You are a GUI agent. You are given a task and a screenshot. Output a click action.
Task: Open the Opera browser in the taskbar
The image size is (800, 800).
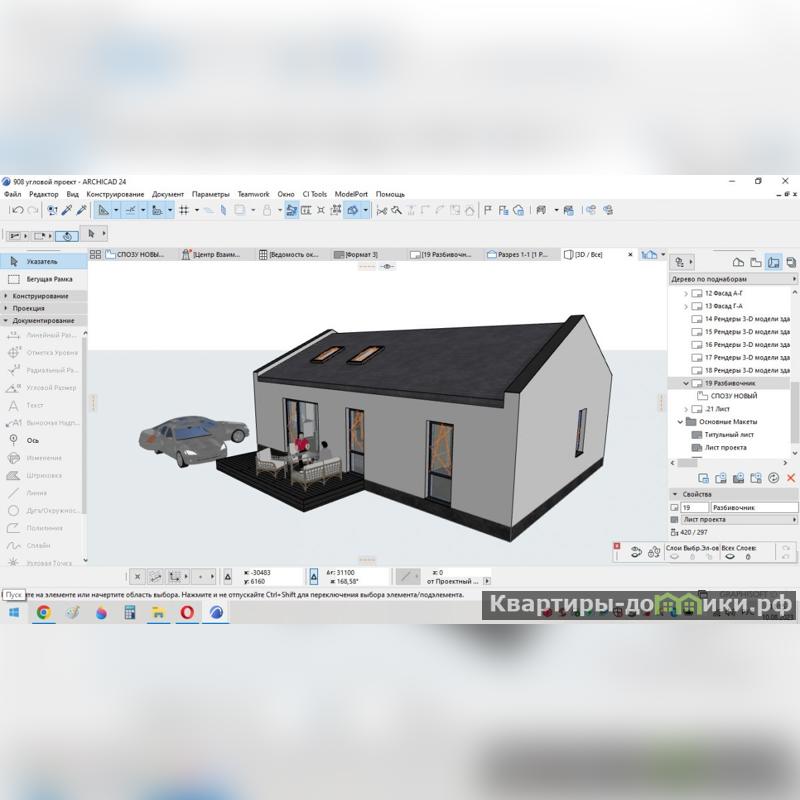(x=187, y=612)
